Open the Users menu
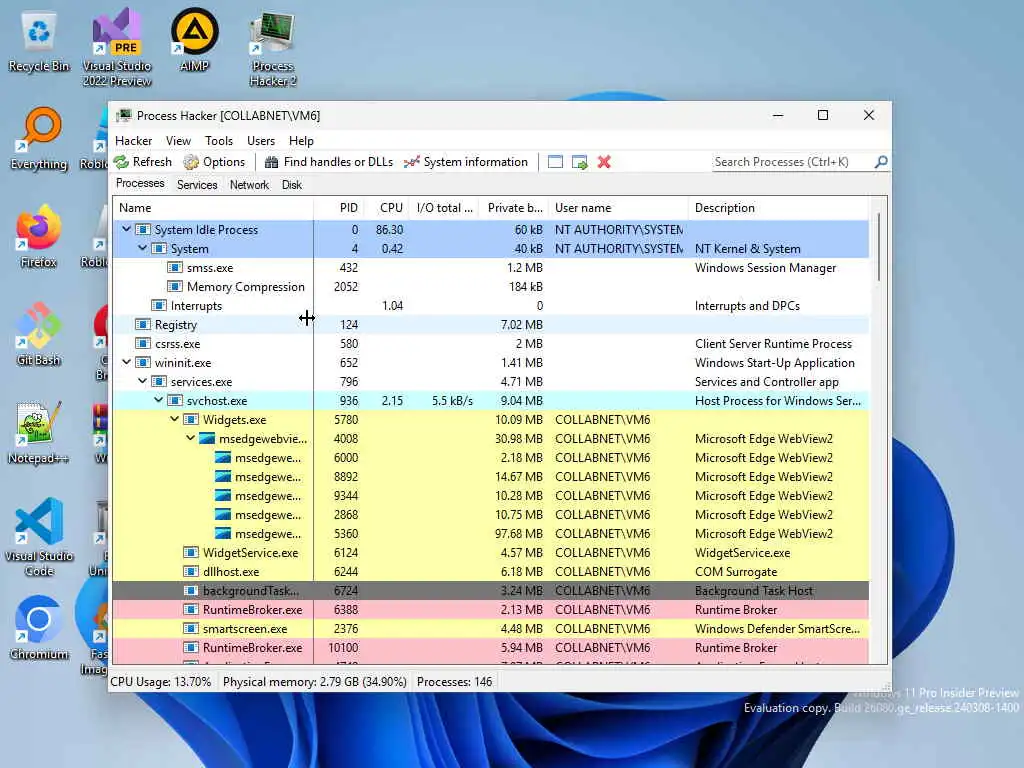The image size is (1024, 768). tap(261, 140)
